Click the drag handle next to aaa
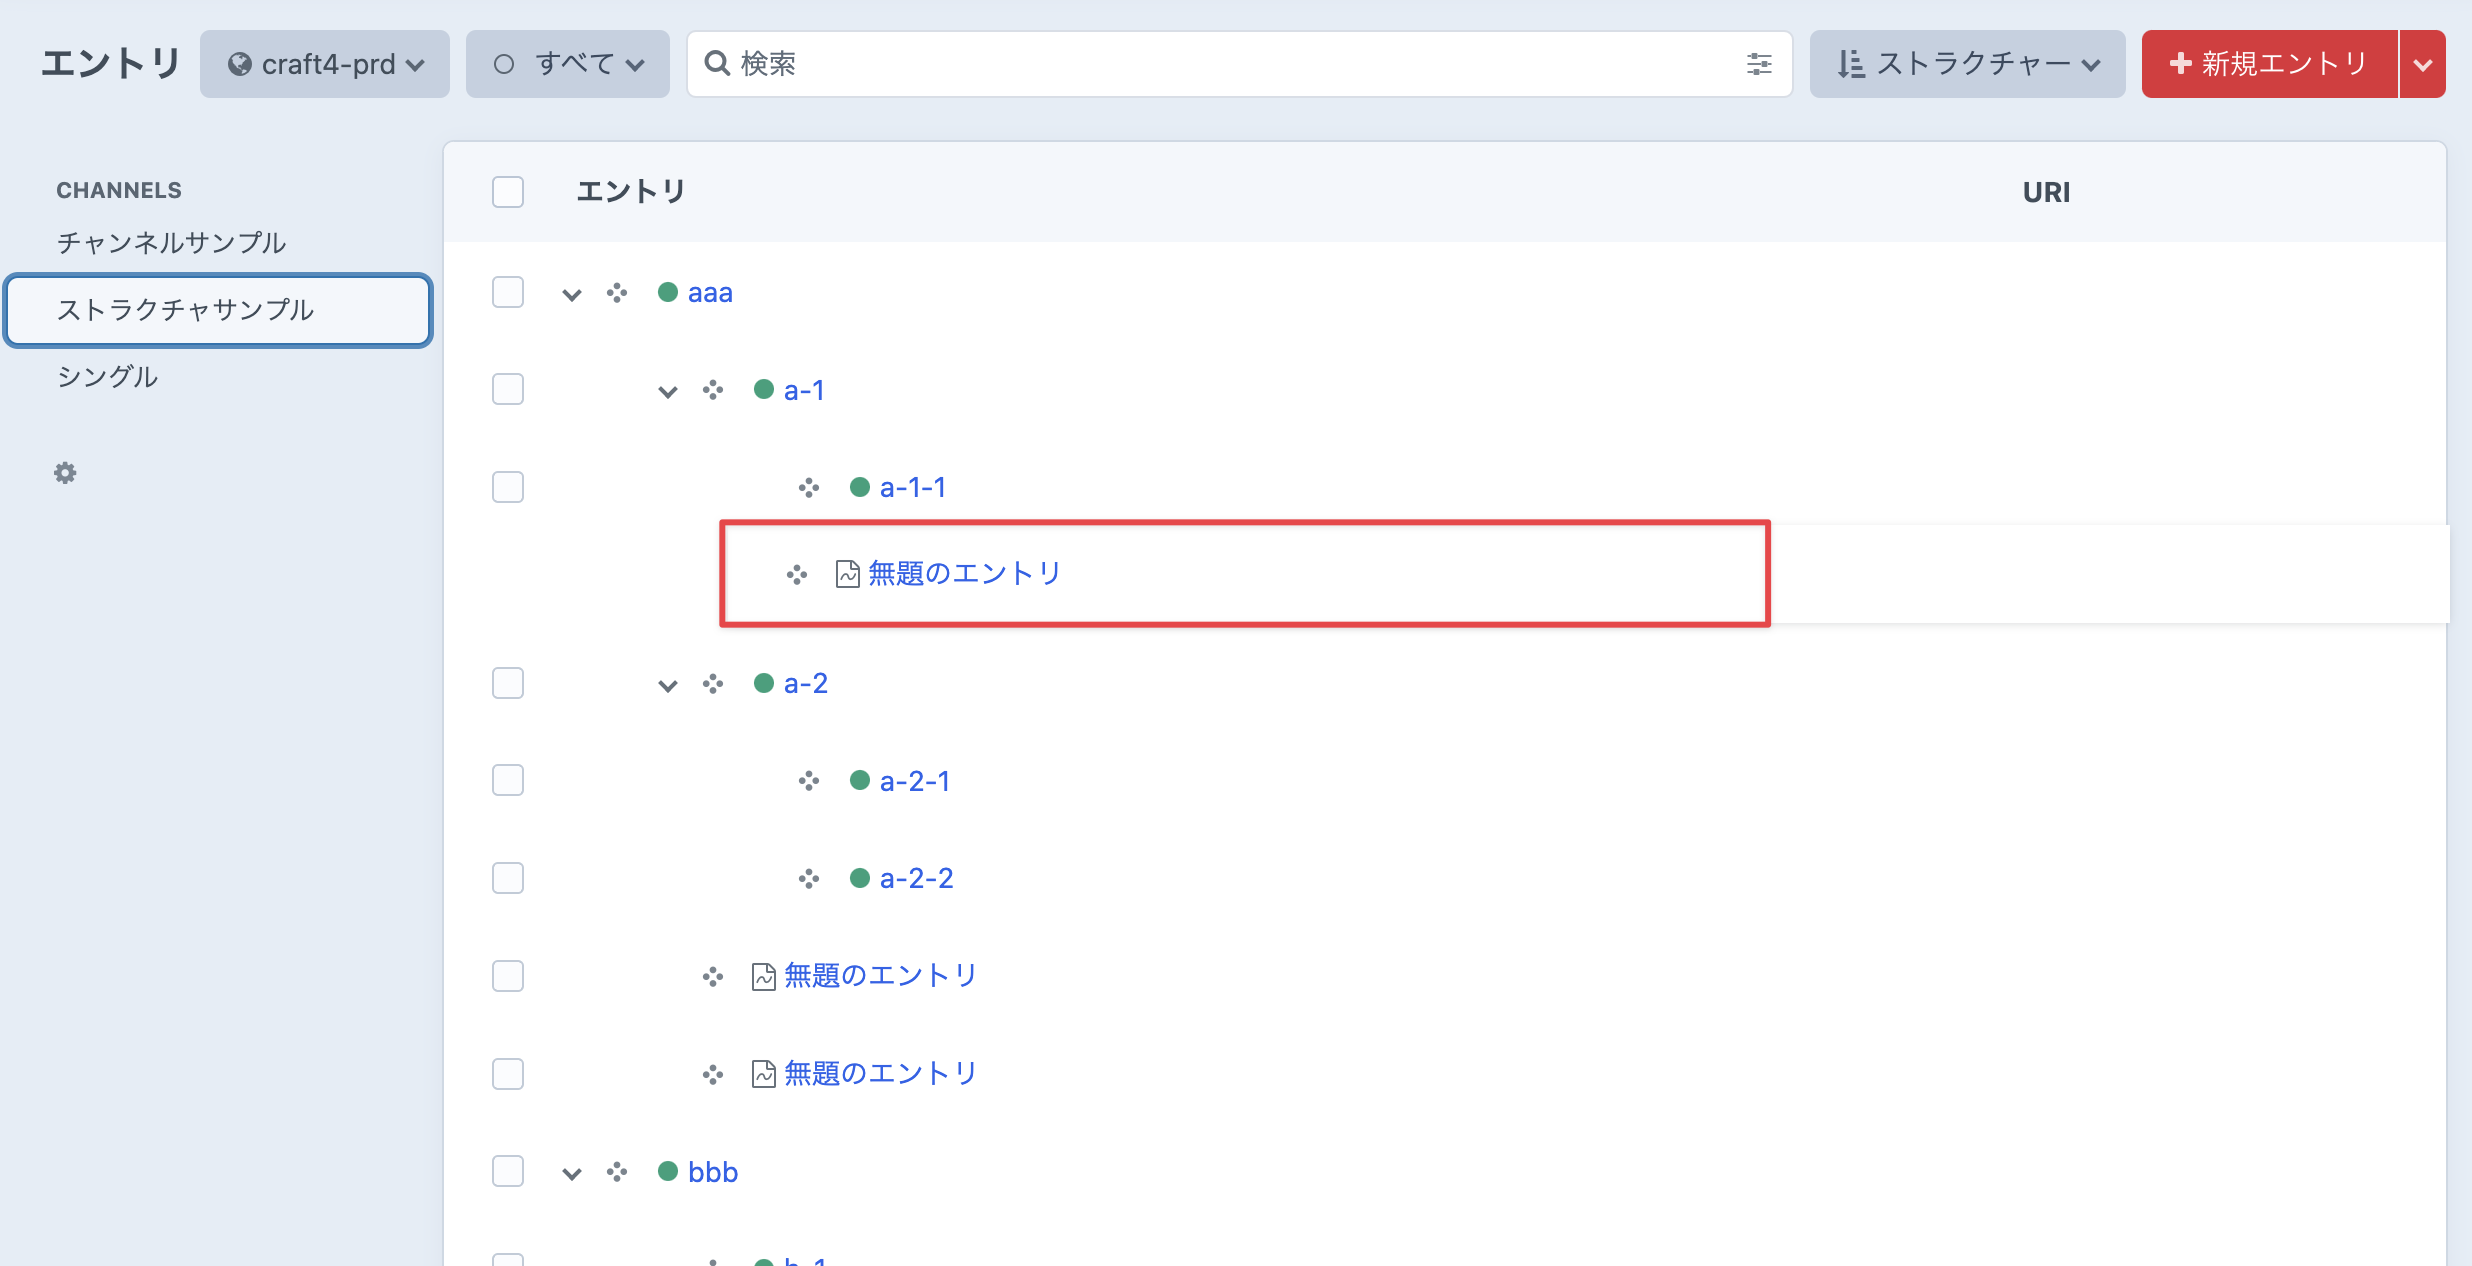Image resolution: width=2472 pixels, height=1266 pixels. pos(618,292)
